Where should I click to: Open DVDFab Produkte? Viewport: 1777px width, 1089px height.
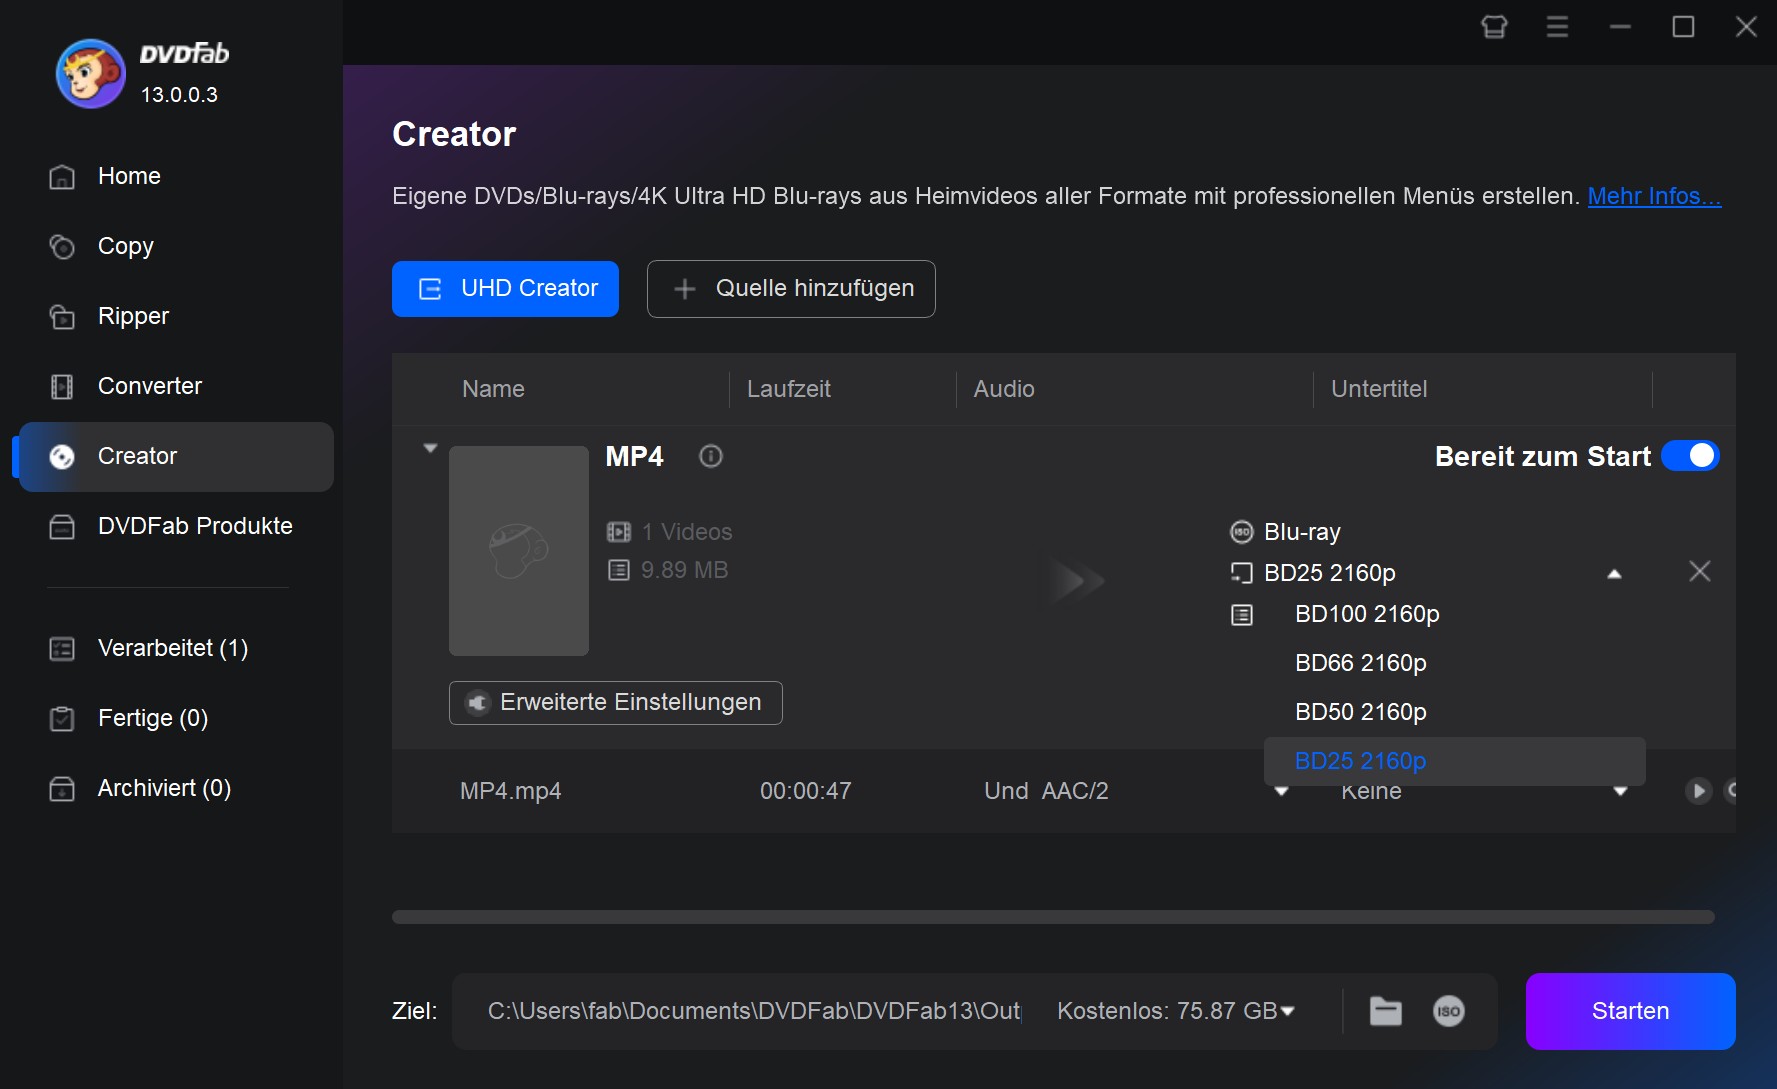coord(176,526)
